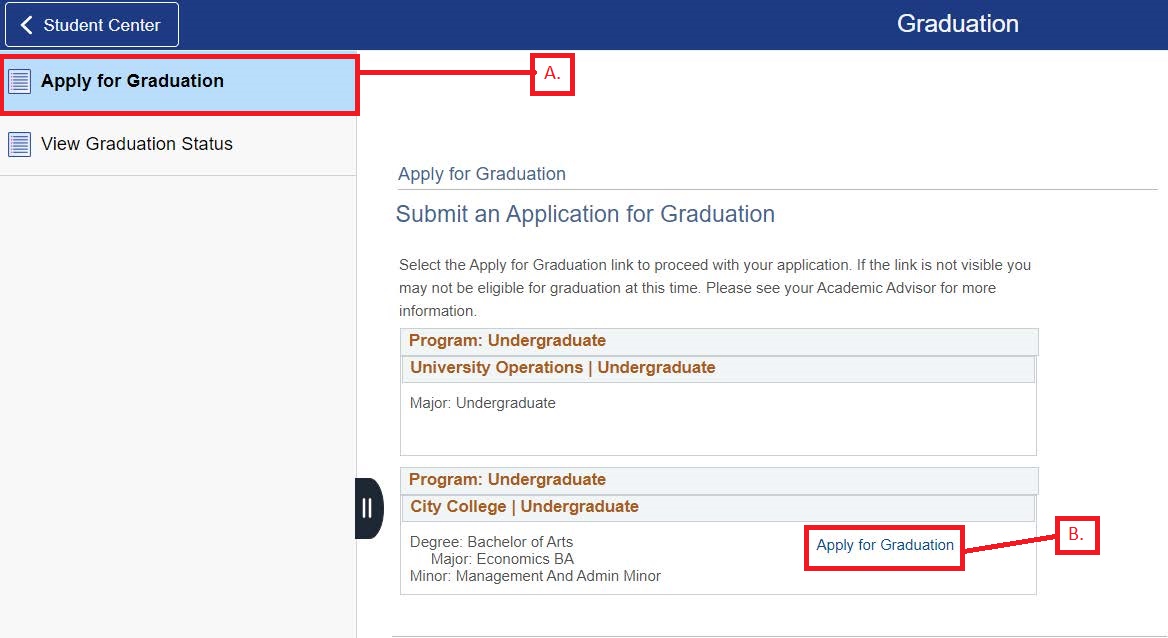Click the Minor: Management And Admin Minor text
This screenshot has width=1168, height=638.
click(534, 576)
